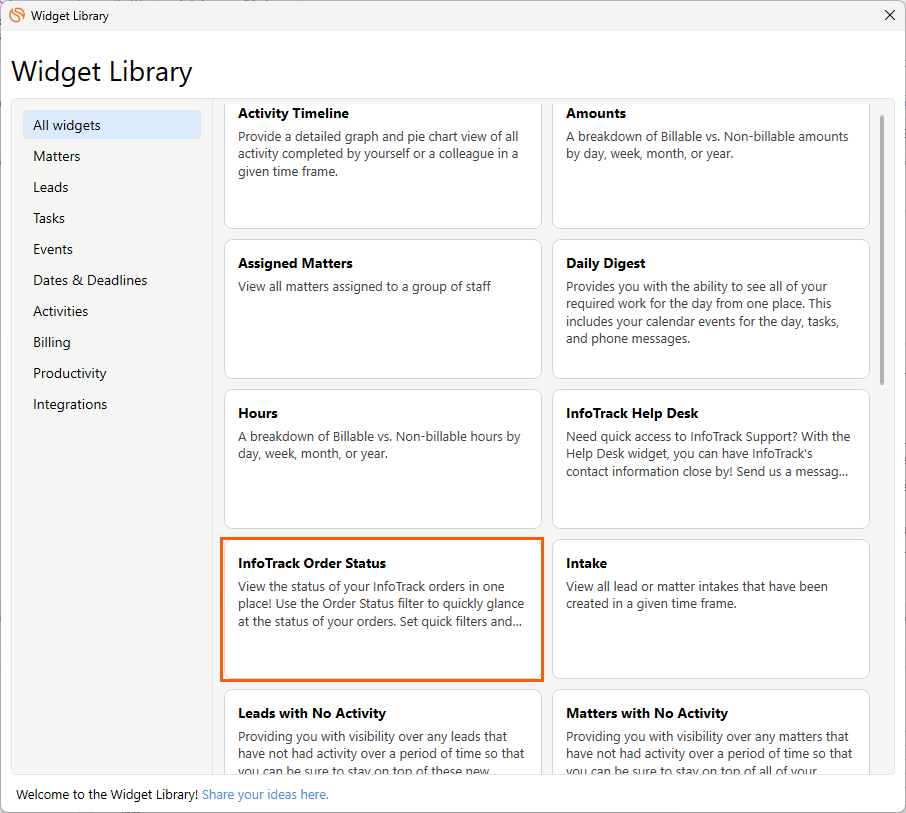Viewport: 906px width, 813px height.
Task: Show the Integrations widgets
Action: pyautogui.click(x=70, y=404)
